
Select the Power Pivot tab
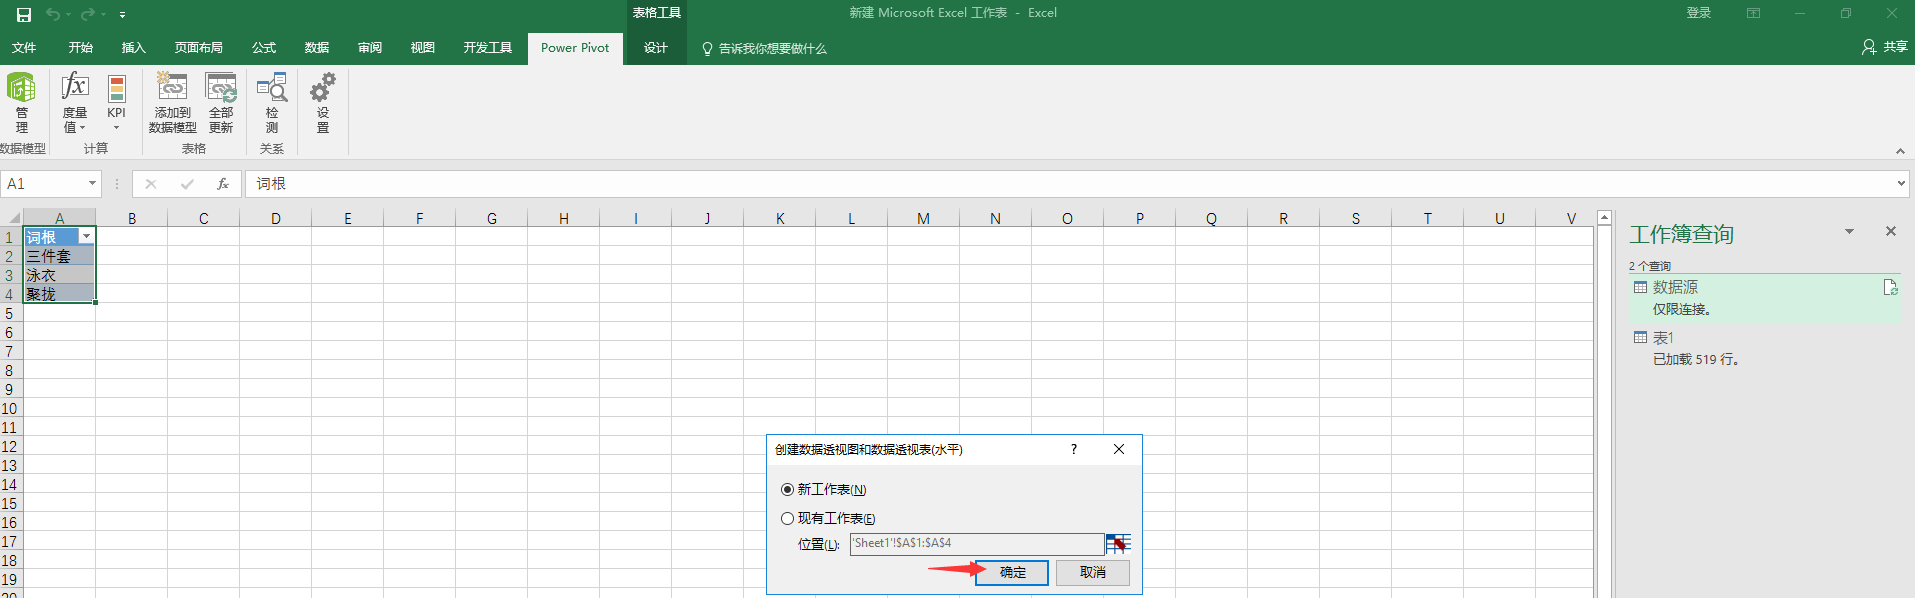(x=575, y=48)
